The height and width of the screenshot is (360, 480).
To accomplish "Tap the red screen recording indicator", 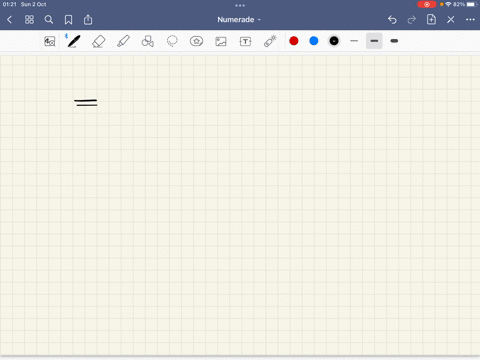I will (427, 4).
